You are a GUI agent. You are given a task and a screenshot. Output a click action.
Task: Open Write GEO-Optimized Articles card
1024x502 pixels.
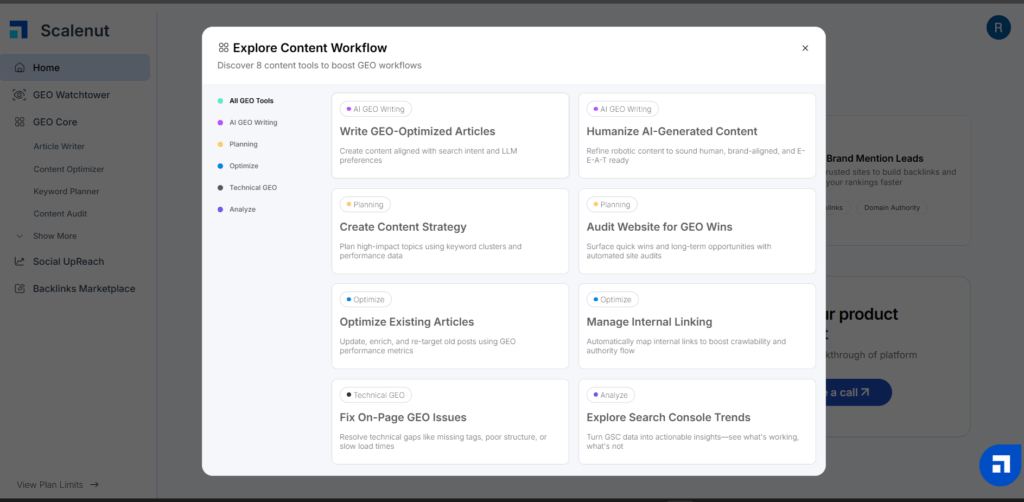(x=450, y=135)
